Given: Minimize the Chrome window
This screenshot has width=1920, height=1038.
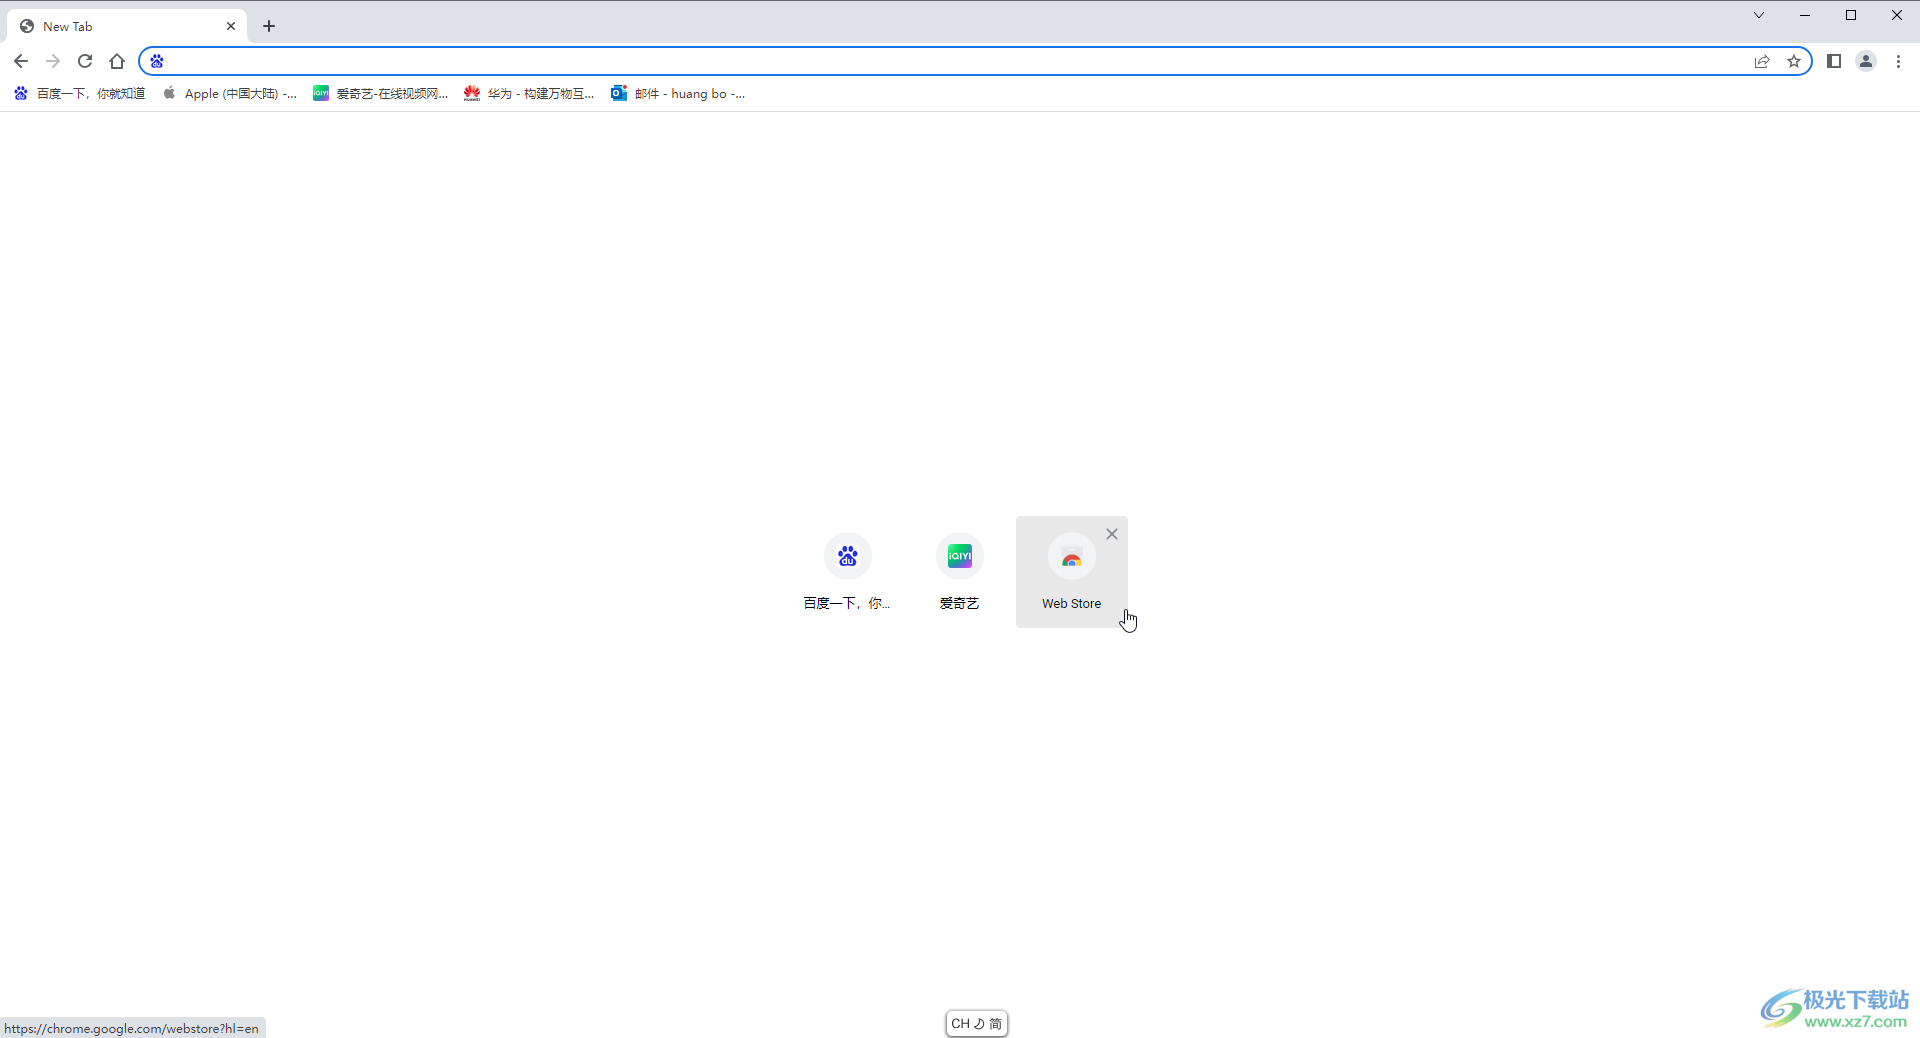Looking at the screenshot, I should click(1805, 15).
